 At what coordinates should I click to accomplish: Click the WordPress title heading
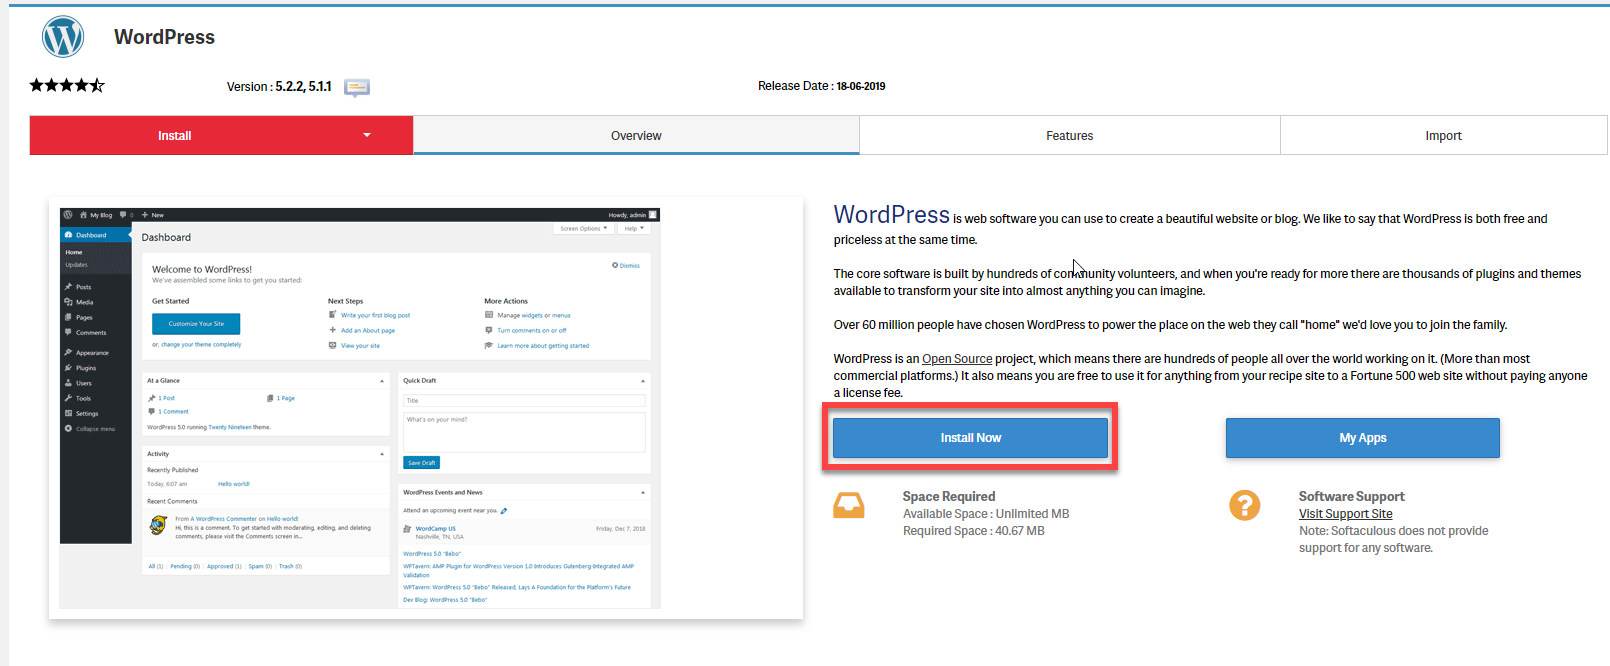point(164,37)
